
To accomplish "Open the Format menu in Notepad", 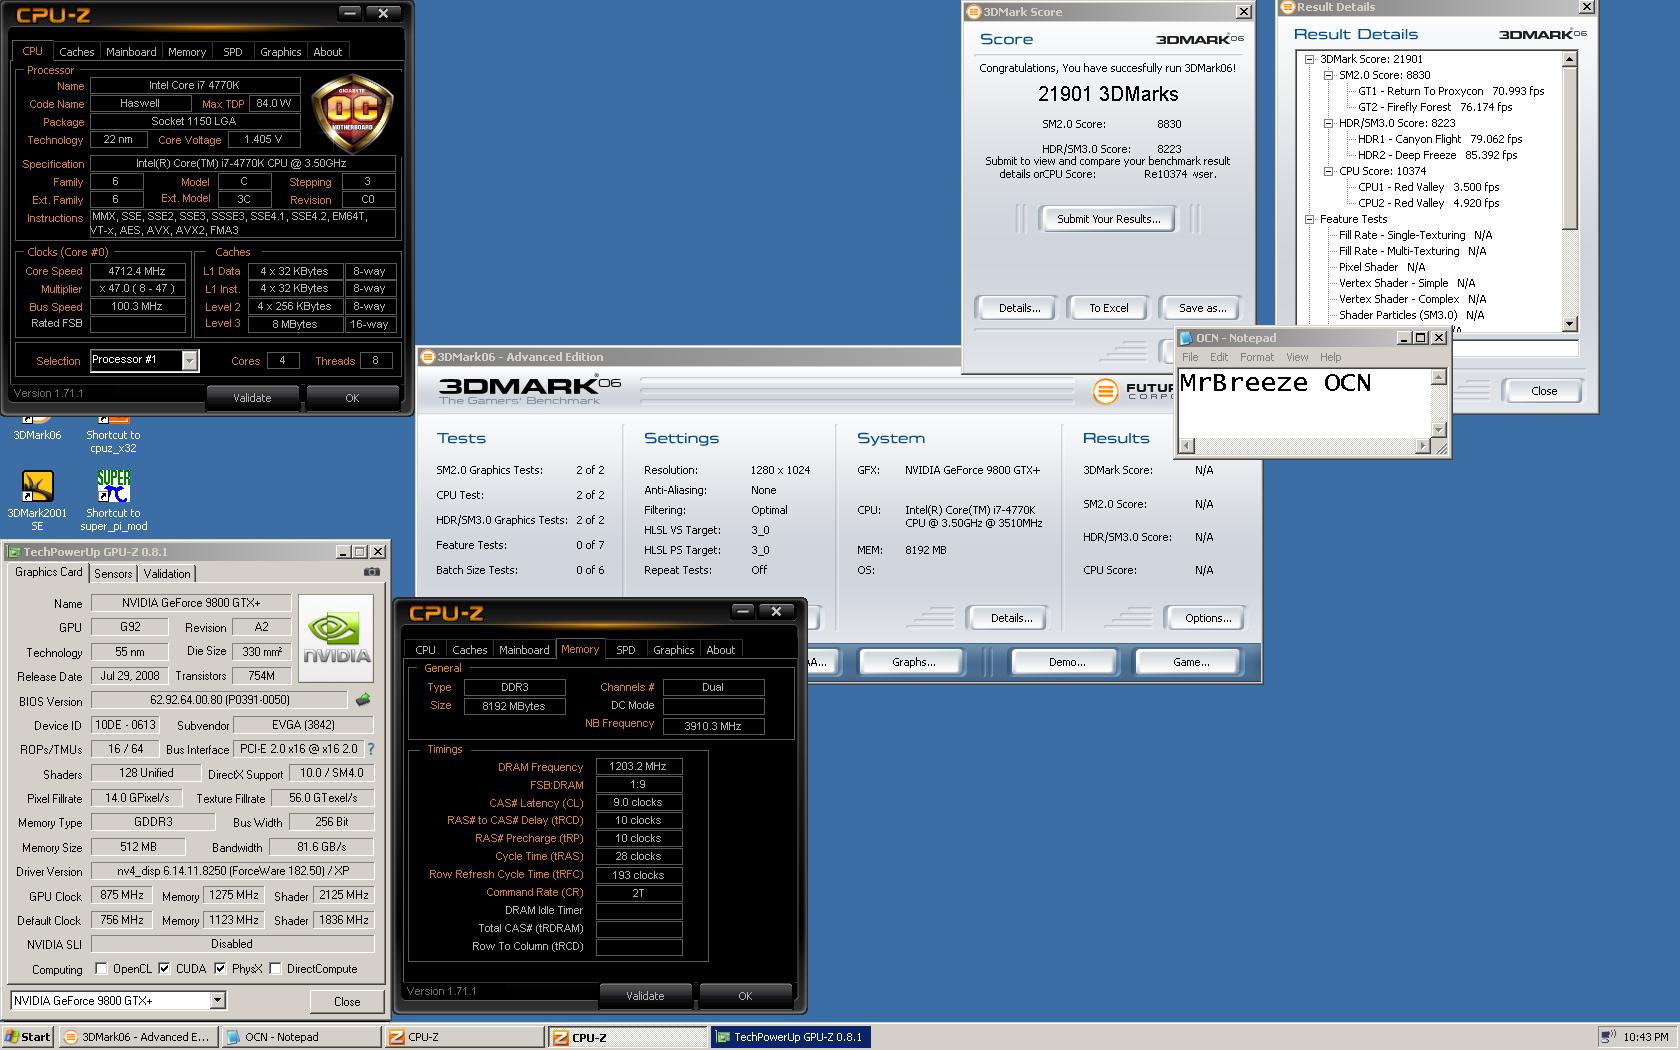I will point(1257,357).
